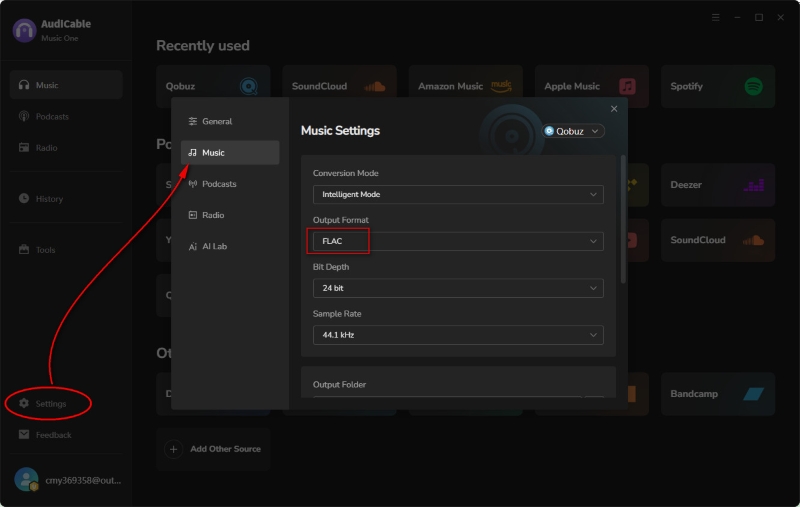
Task: Switch to Radio settings tab
Action: [x=230, y=215]
